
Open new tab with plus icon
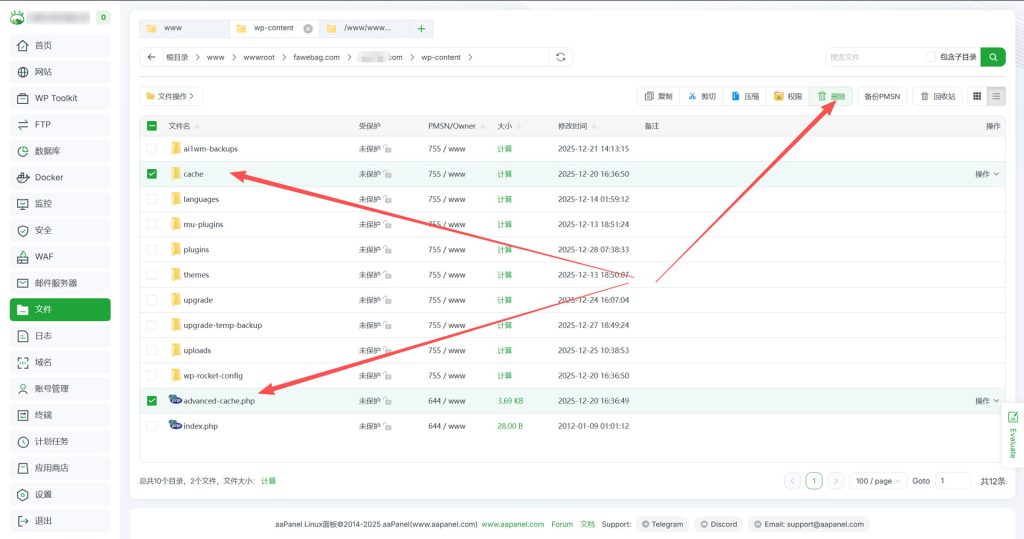click(421, 29)
